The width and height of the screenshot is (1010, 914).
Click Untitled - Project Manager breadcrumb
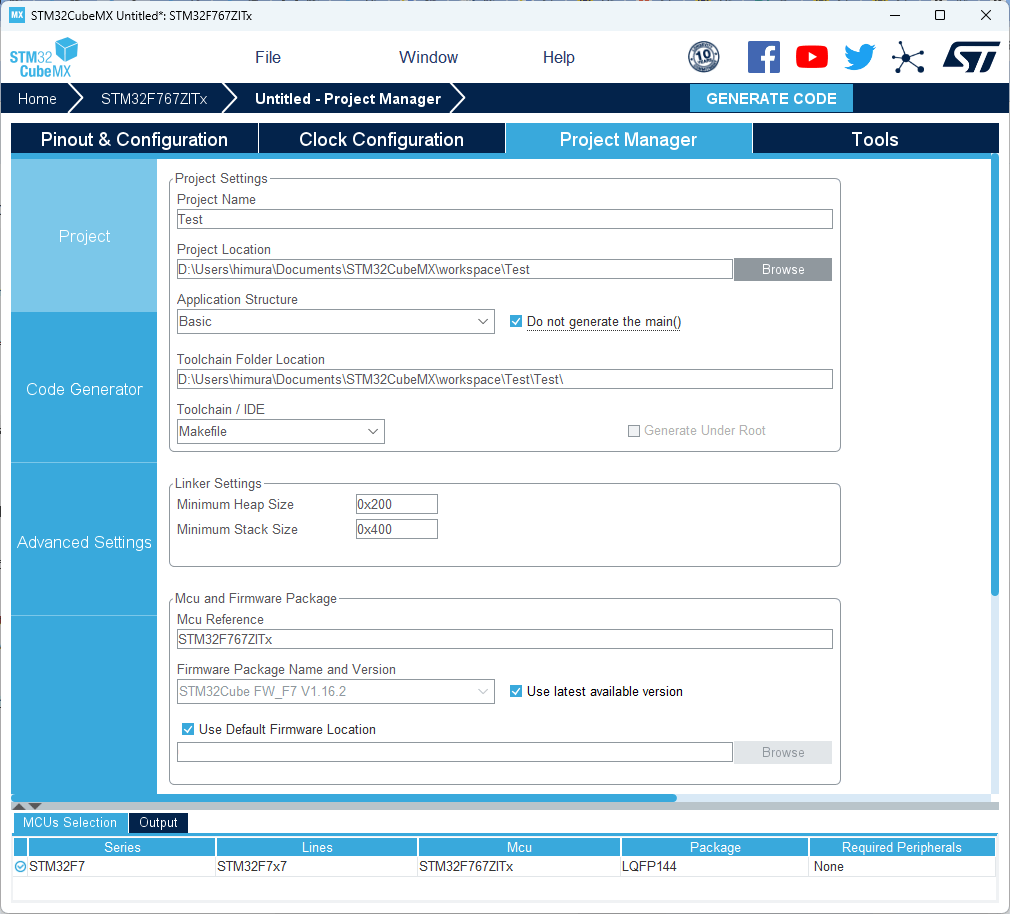(348, 99)
